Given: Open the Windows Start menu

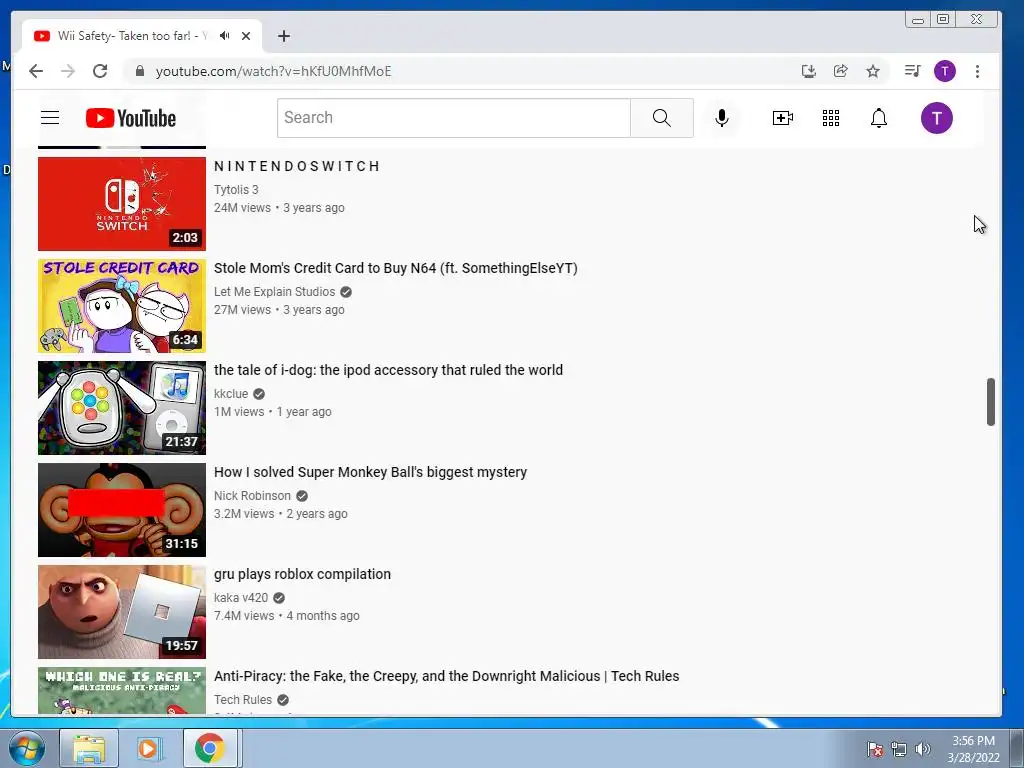Looking at the screenshot, I should click(x=27, y=748).
